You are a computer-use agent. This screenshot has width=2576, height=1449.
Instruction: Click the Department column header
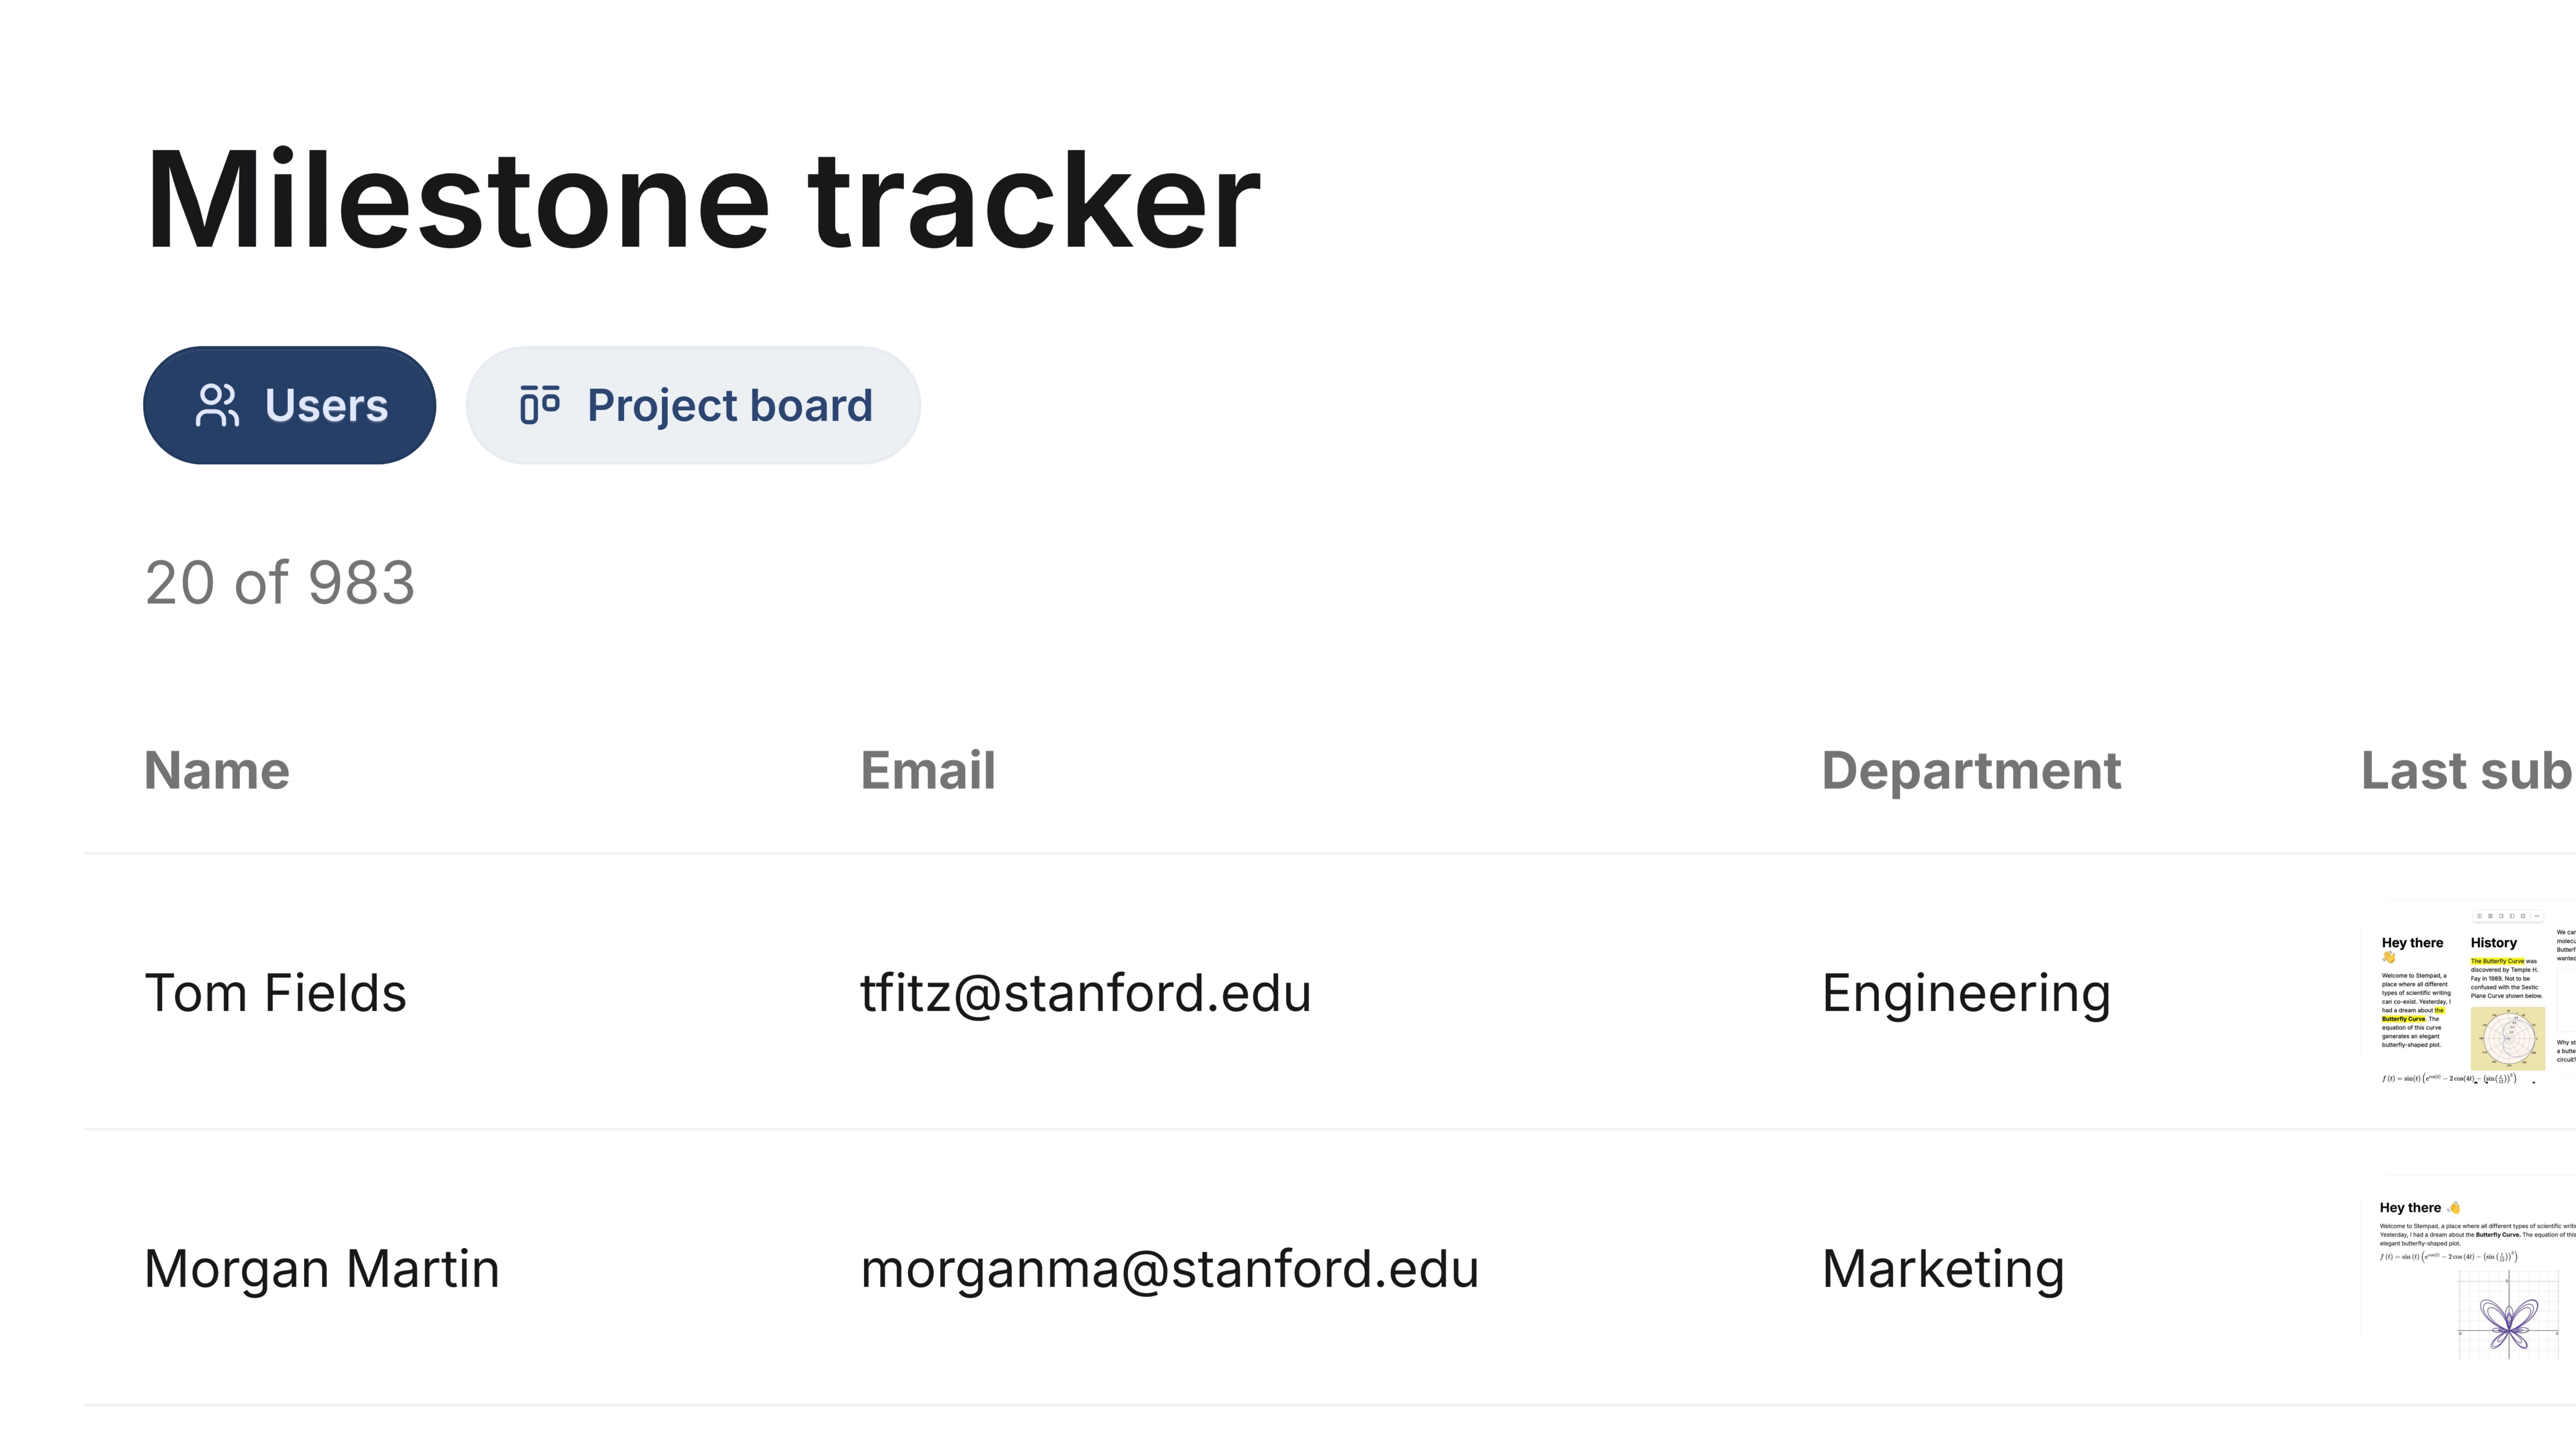coord(1971,771)
